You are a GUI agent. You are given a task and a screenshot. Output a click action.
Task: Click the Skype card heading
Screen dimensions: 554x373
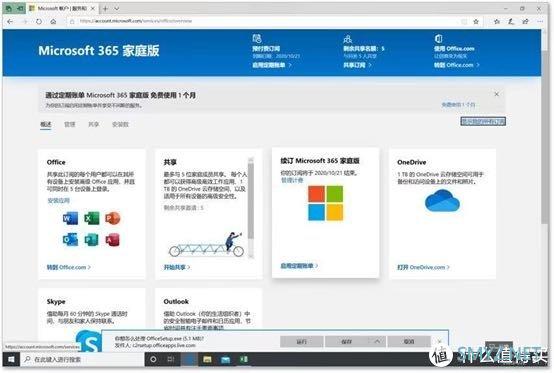56,302
